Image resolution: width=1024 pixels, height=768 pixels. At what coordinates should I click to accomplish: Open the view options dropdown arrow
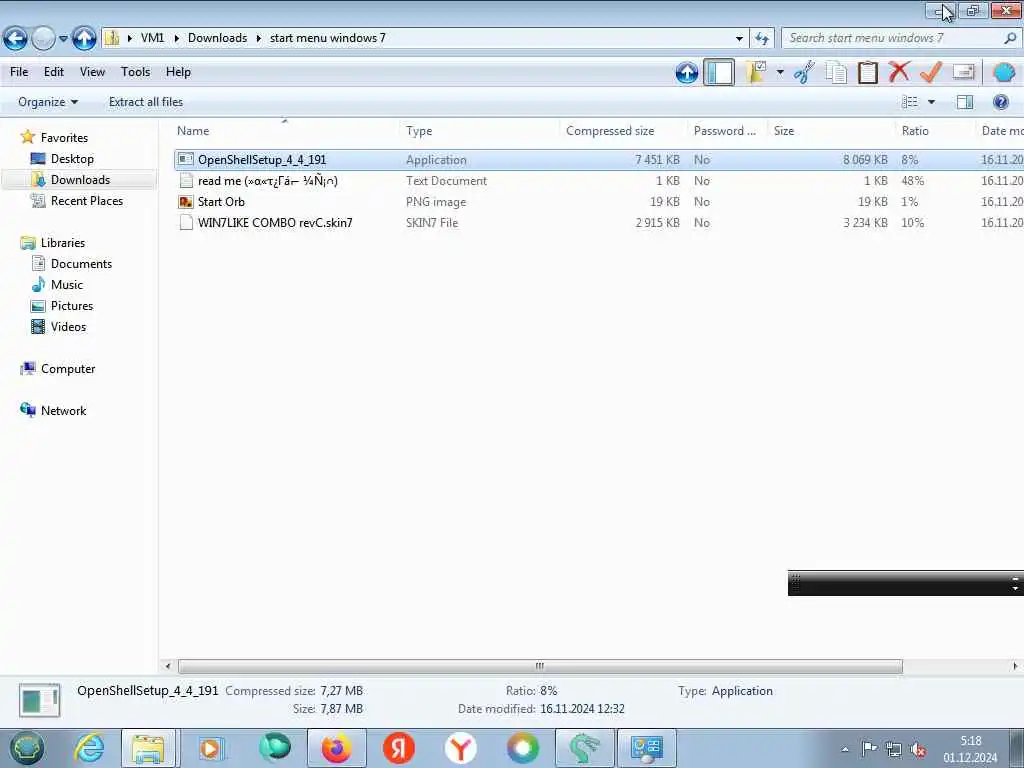(x=931, y=102)
